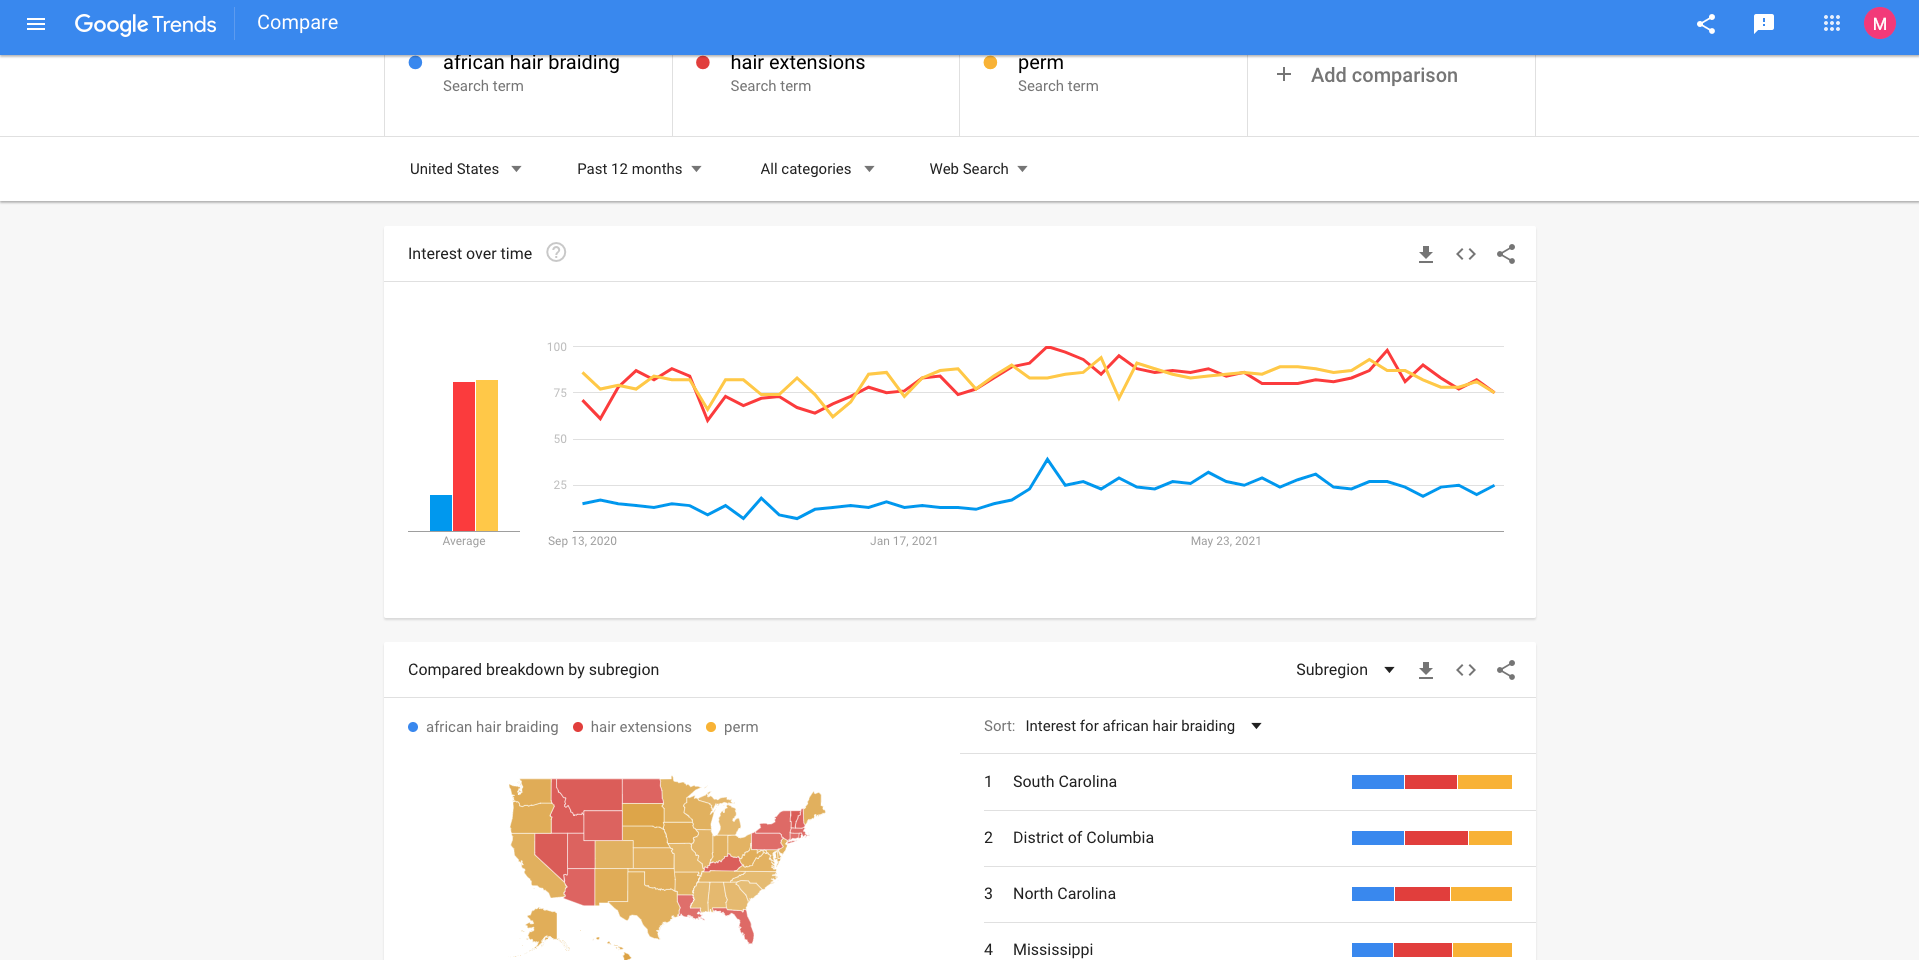Change the Past 12 months time range
Viewport: 1919px width, 960px height.
[639, 169]
